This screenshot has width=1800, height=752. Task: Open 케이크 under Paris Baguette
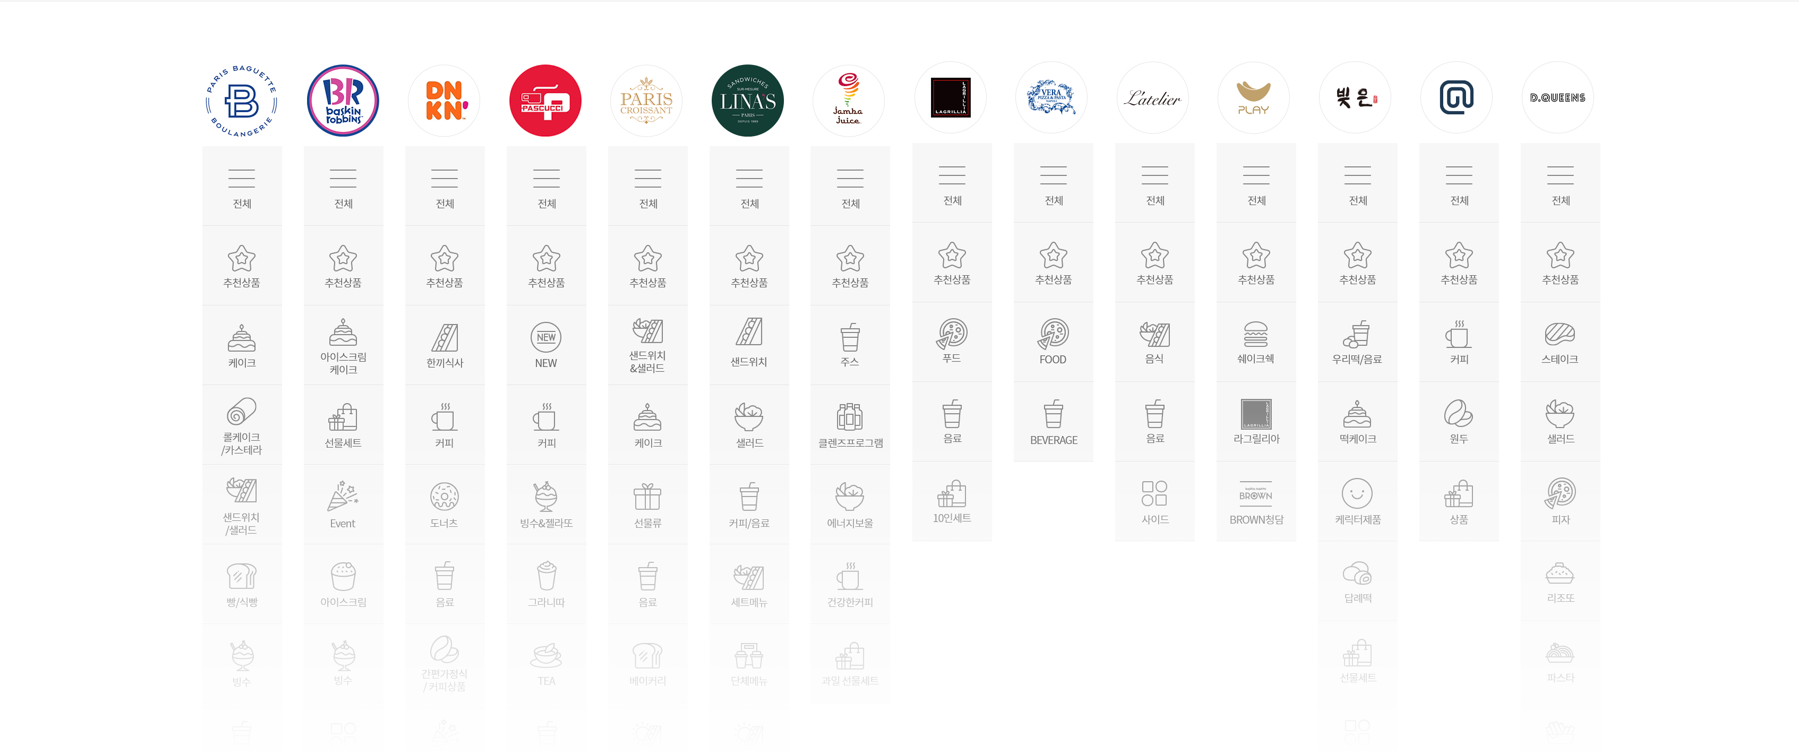tap(242, 346)
